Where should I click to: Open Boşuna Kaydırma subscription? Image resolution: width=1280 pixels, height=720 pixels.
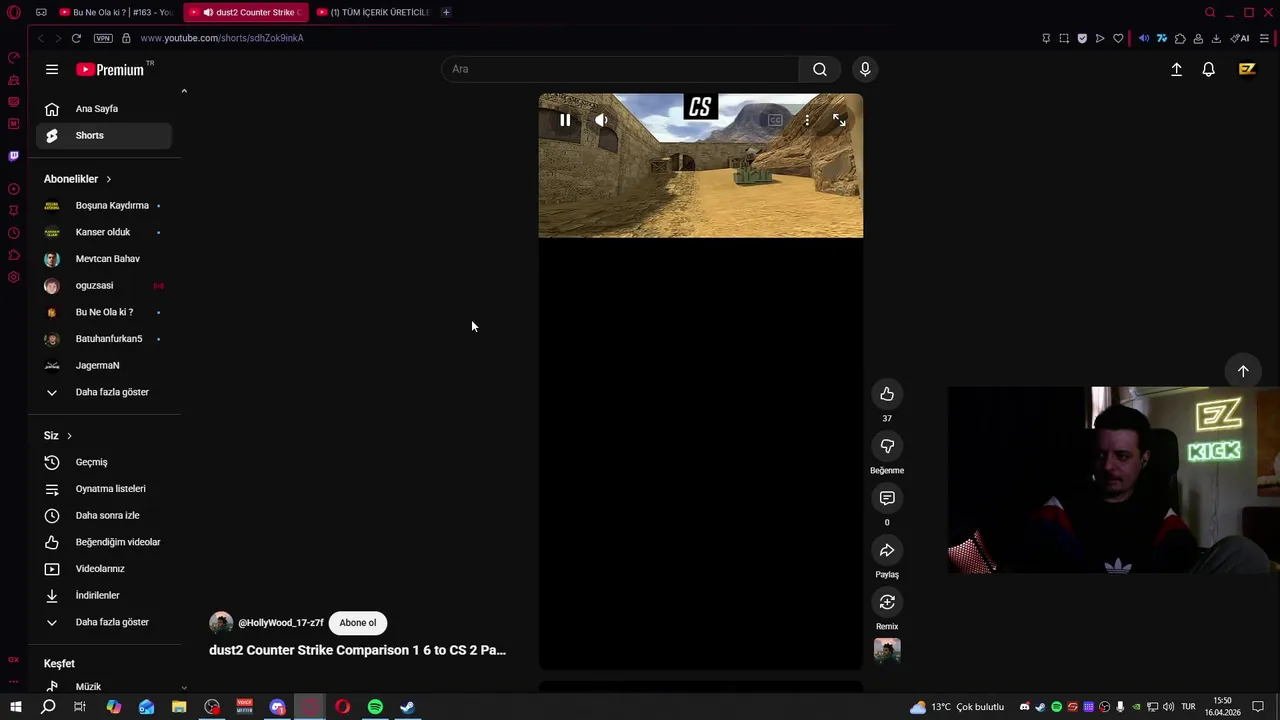coord(104,206)
